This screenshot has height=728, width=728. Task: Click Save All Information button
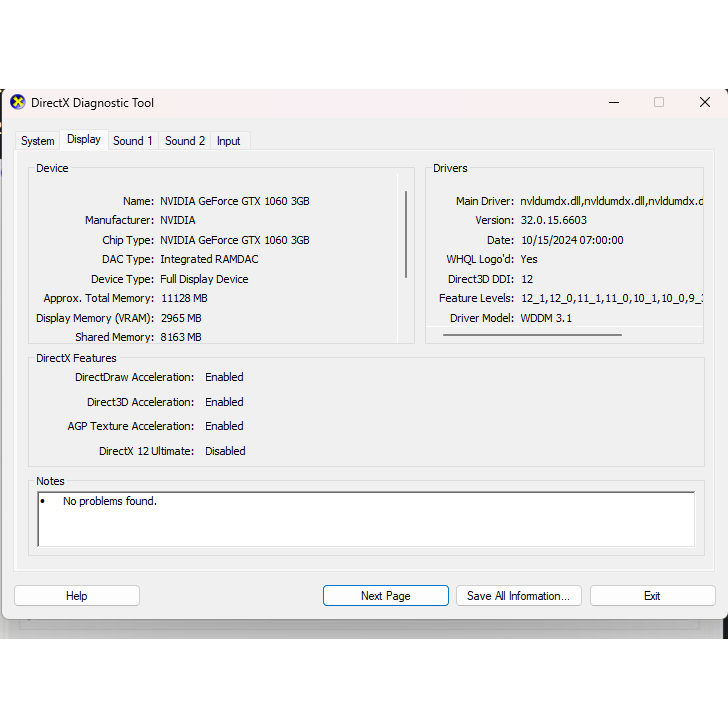click(x=519, y=596)
